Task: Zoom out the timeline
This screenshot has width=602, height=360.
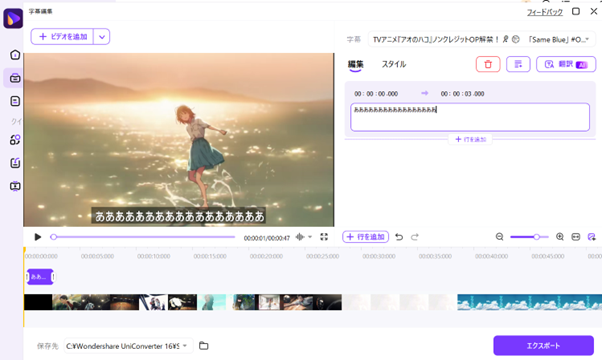Action: click(x=499, y=237)
